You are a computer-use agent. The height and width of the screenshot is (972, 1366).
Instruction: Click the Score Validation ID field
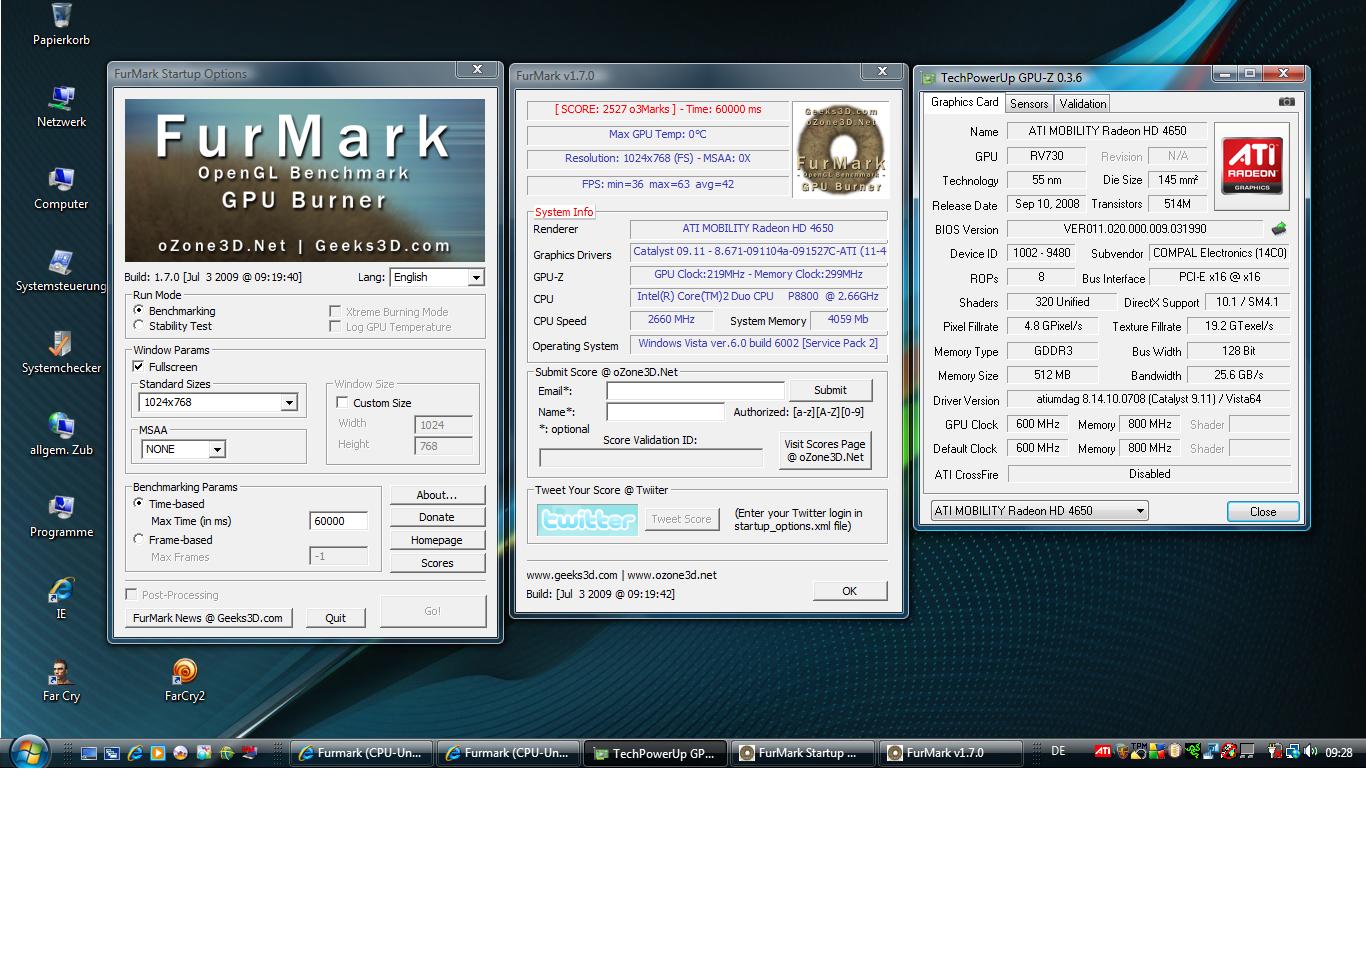point(650,458)
